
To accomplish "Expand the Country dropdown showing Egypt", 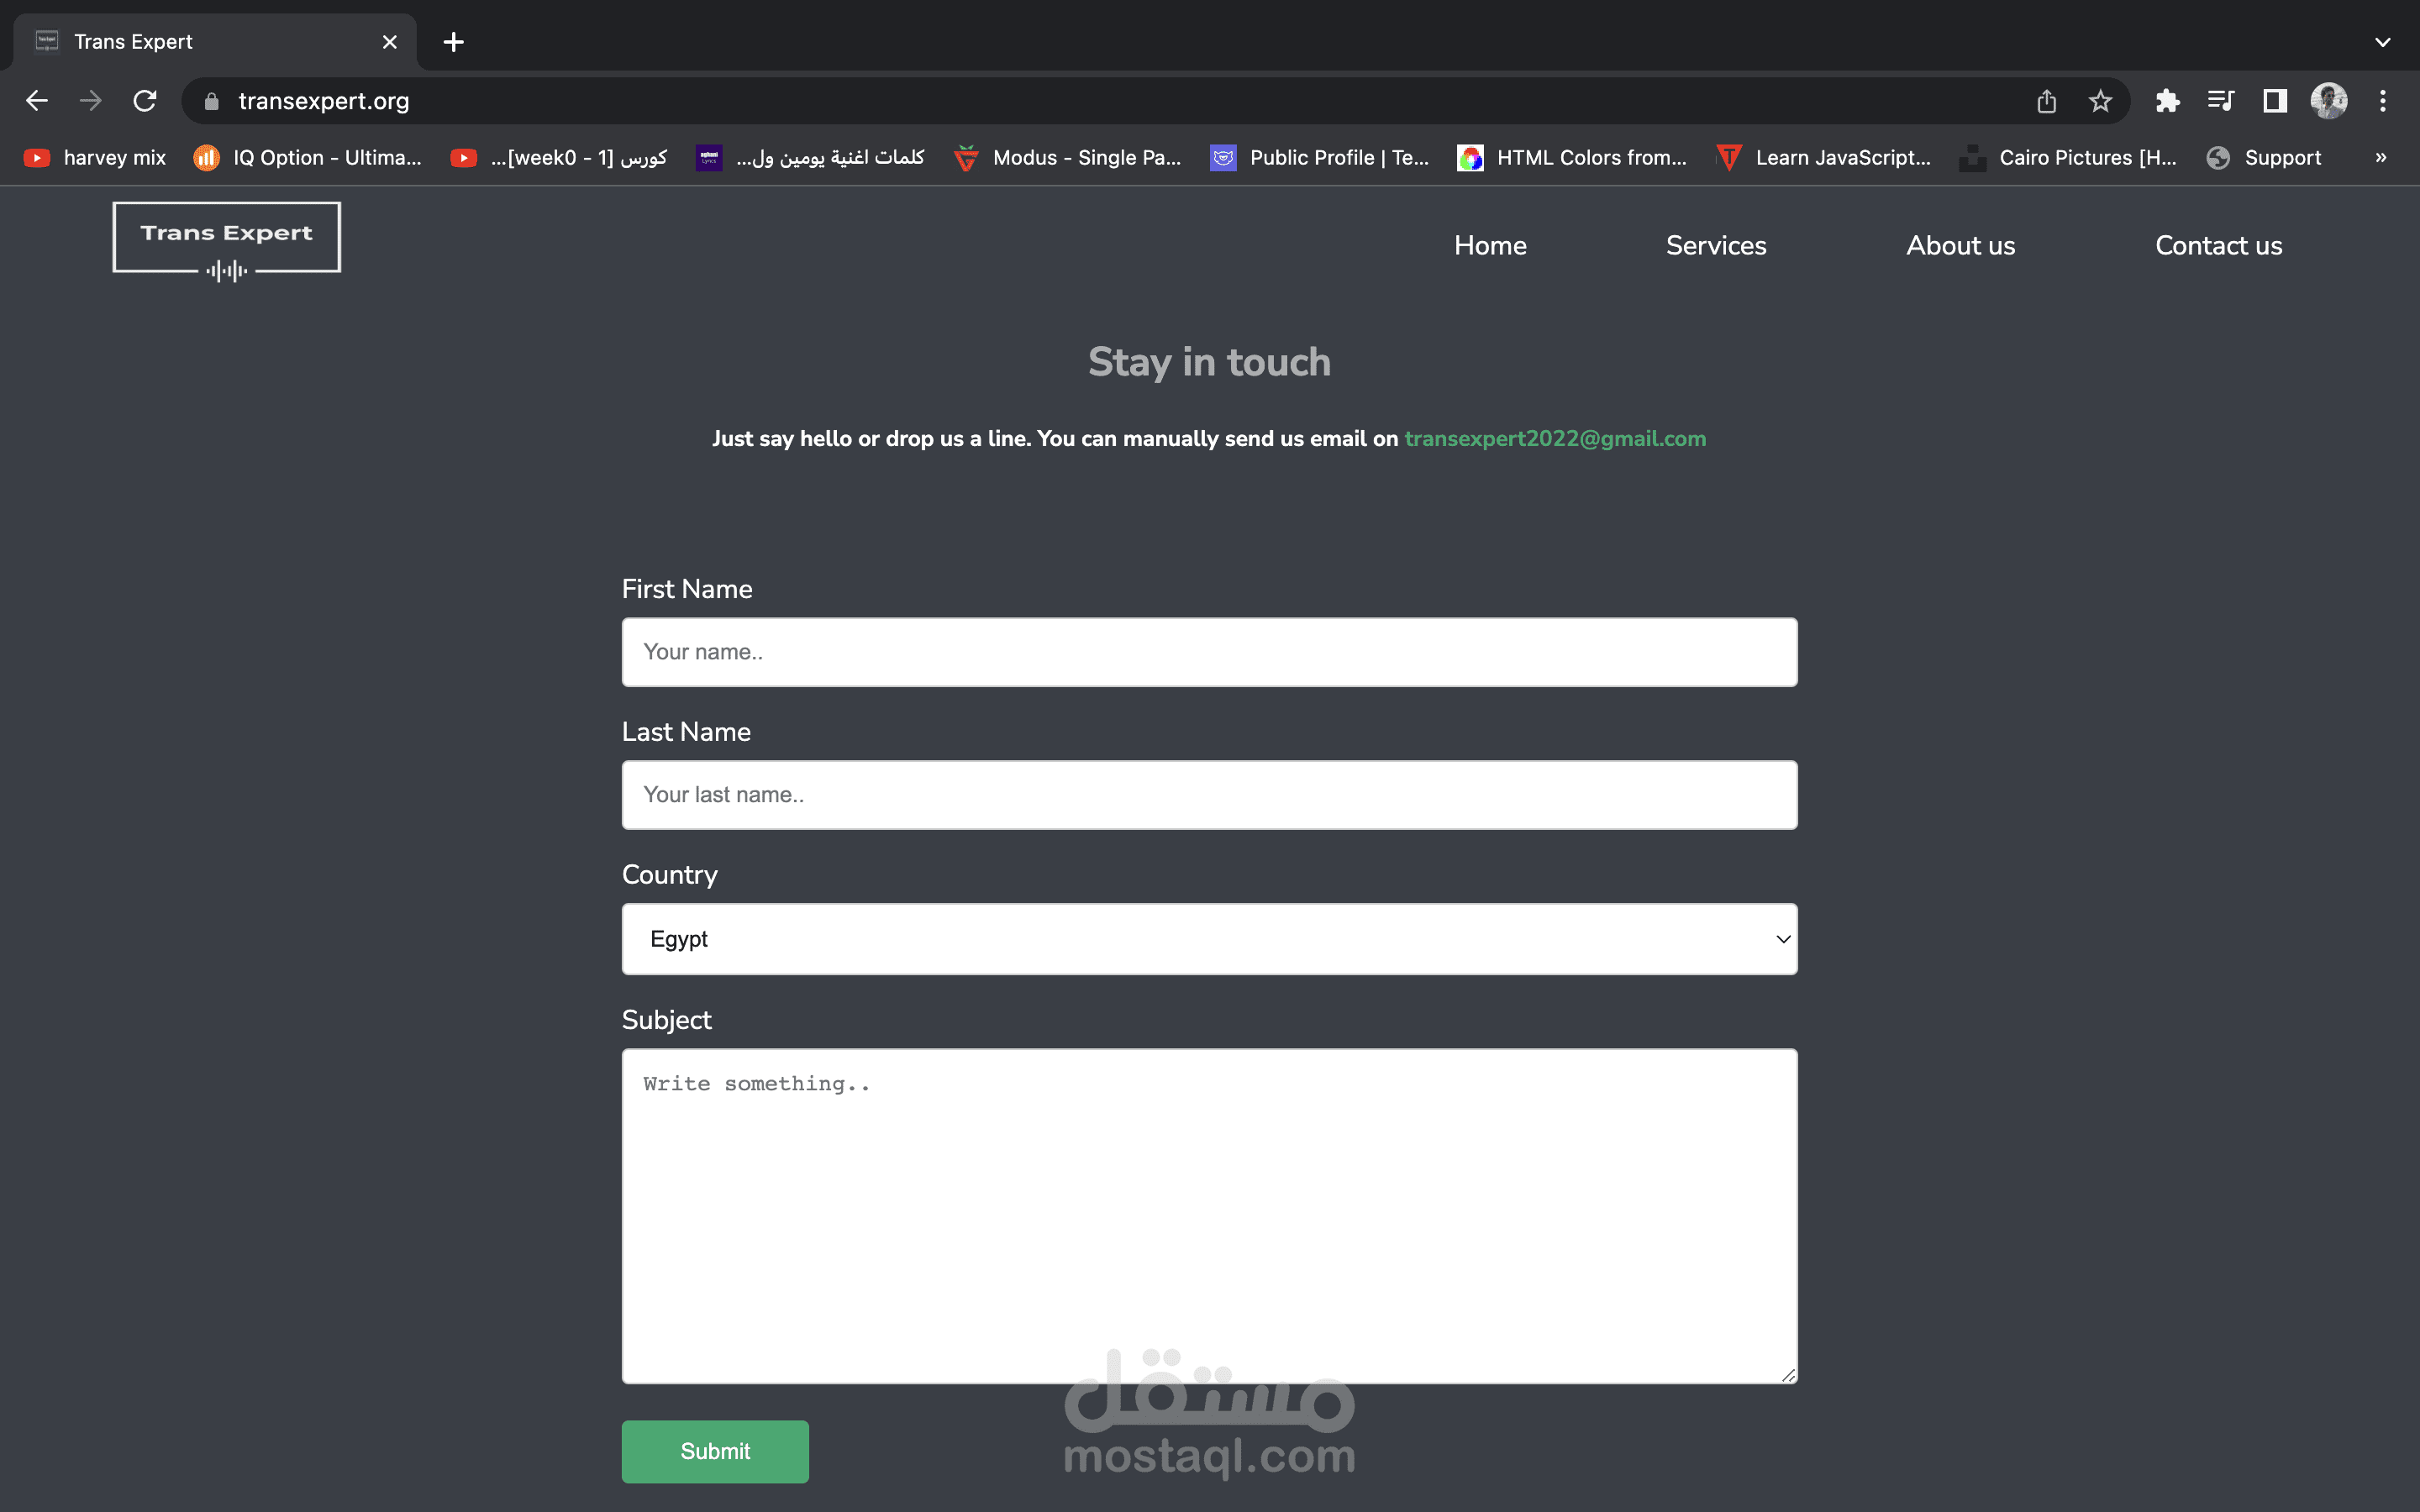I will pos(1209,939).
